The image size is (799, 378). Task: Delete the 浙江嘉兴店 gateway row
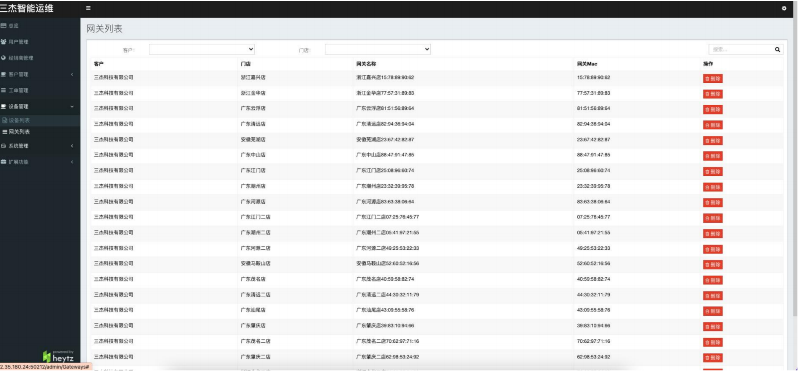tap(713, 78)
